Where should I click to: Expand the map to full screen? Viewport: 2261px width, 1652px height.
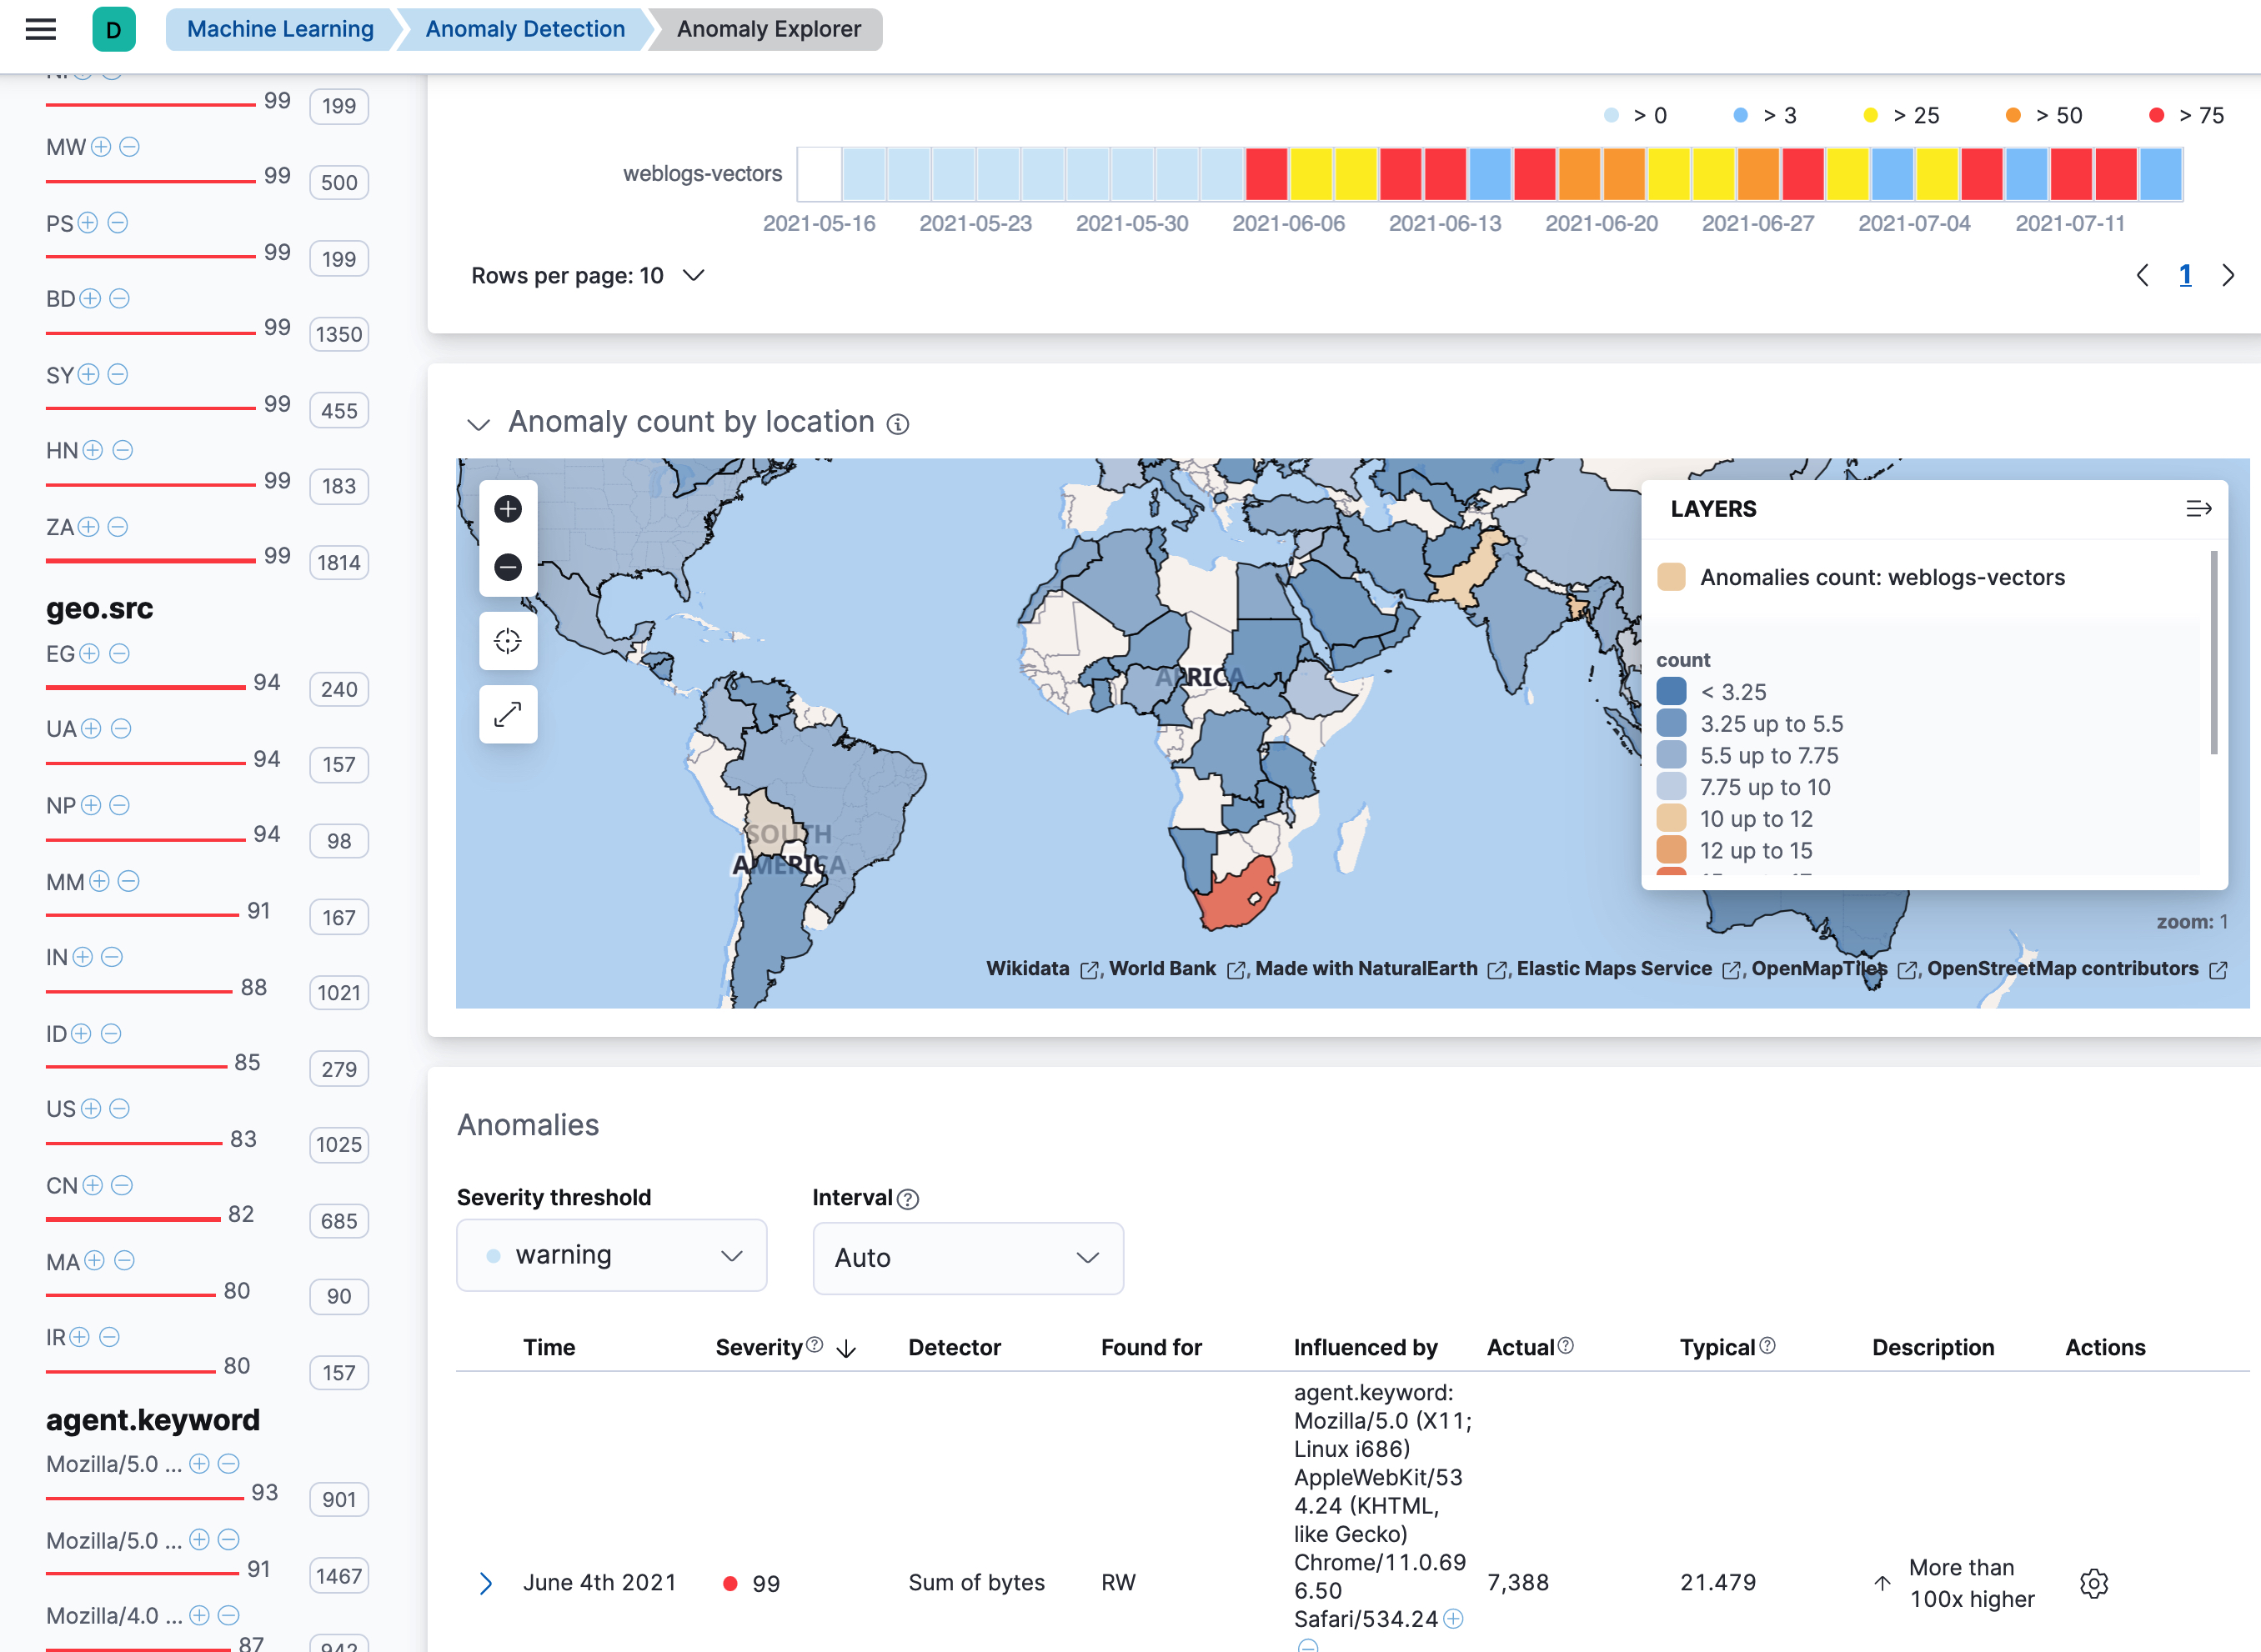coord(508,714)
